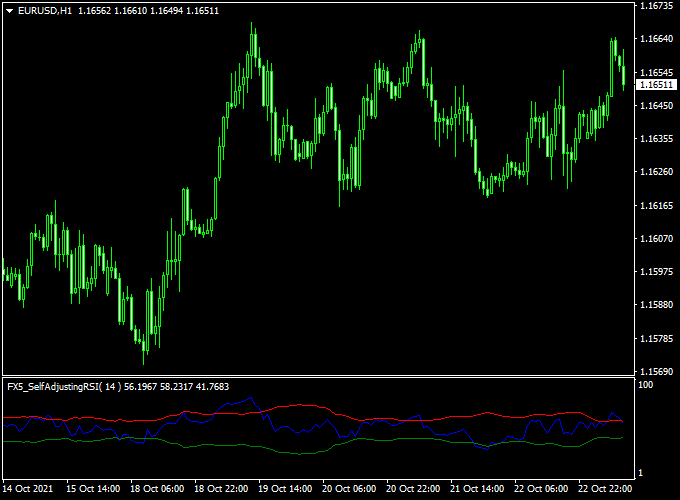680x500 pixels.
Task: Click the indicator scale label 1
Action: pos(641,473)
